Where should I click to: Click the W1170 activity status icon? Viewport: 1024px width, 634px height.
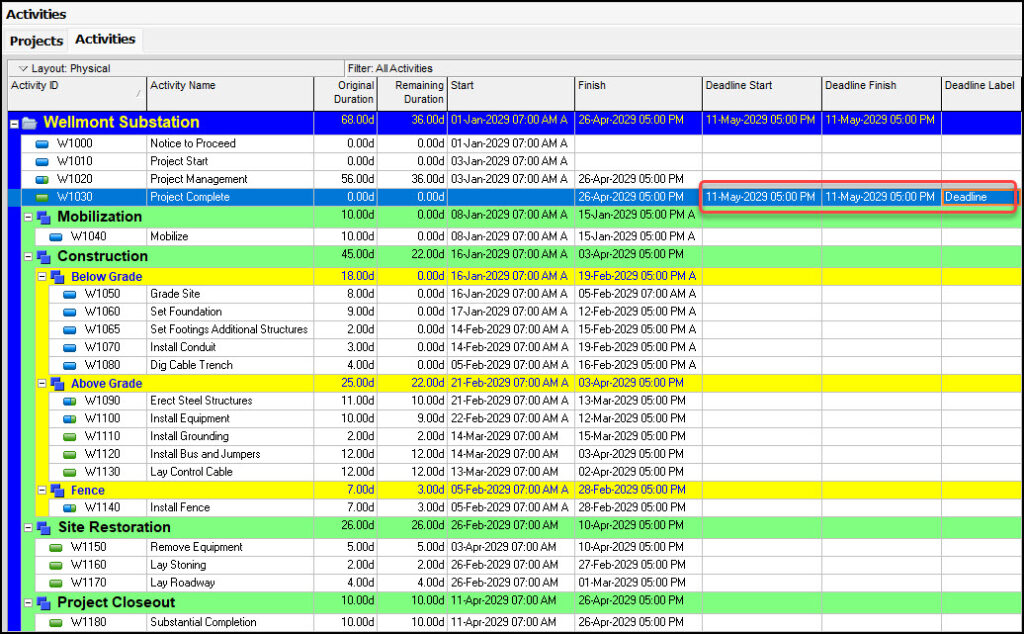[56, 582]
